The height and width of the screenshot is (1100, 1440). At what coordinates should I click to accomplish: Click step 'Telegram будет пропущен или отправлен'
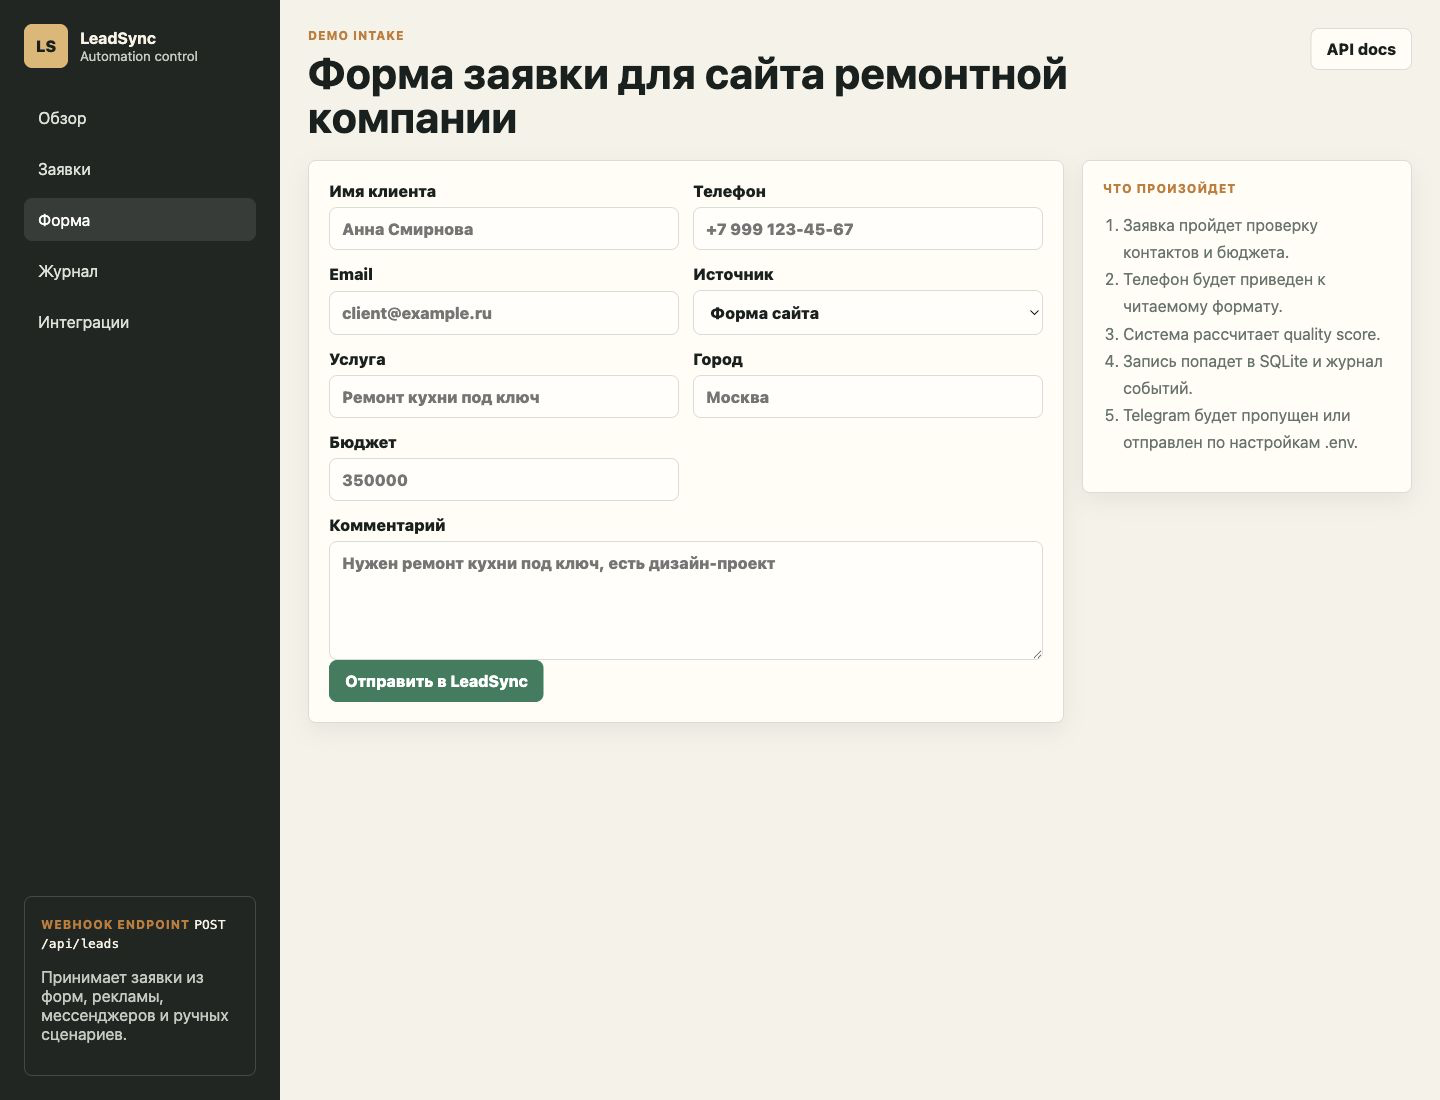(1240, 429)
